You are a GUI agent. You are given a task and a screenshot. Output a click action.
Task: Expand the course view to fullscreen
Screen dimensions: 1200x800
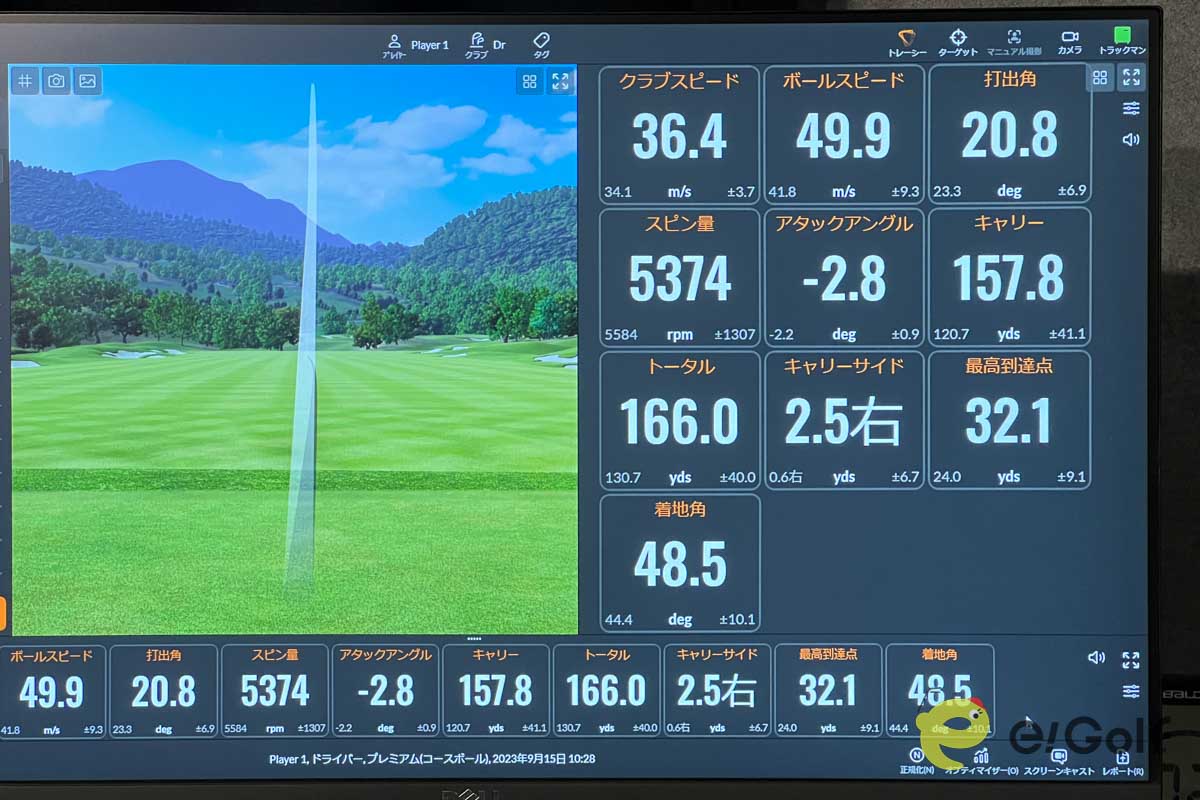click(x=561, y=82)
